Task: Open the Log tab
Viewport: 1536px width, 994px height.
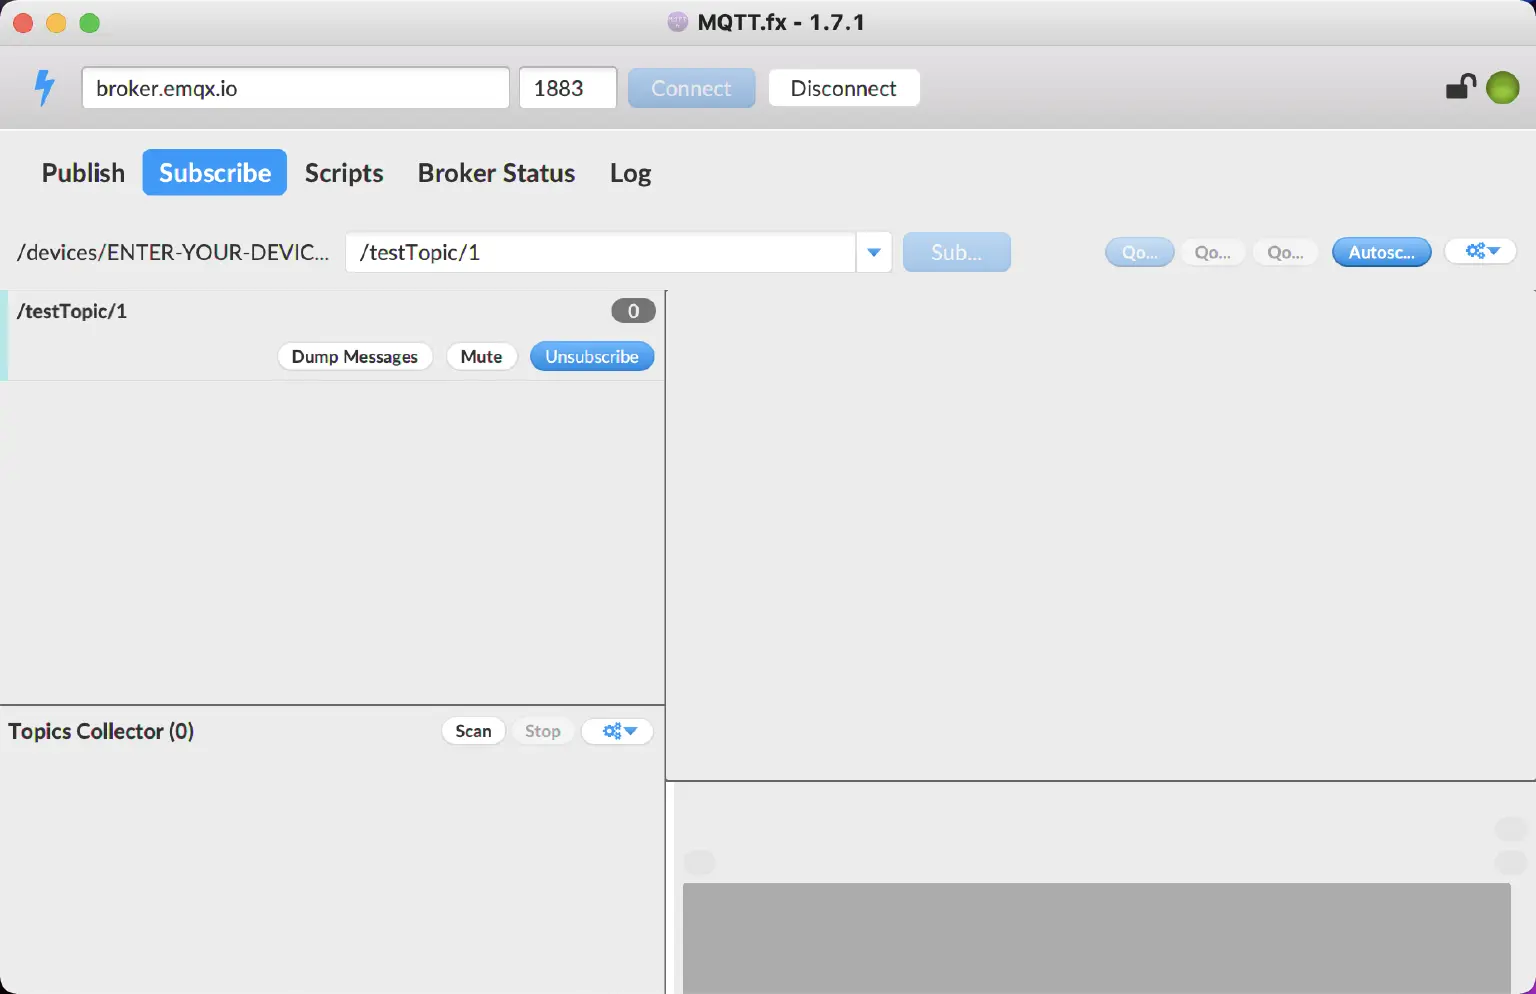Action: (630, 173)
